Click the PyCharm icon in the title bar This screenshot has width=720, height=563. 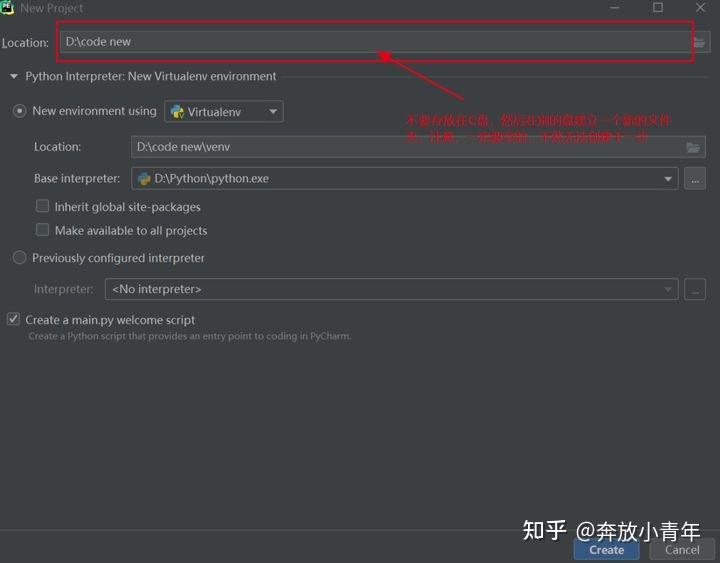point(7,8)
